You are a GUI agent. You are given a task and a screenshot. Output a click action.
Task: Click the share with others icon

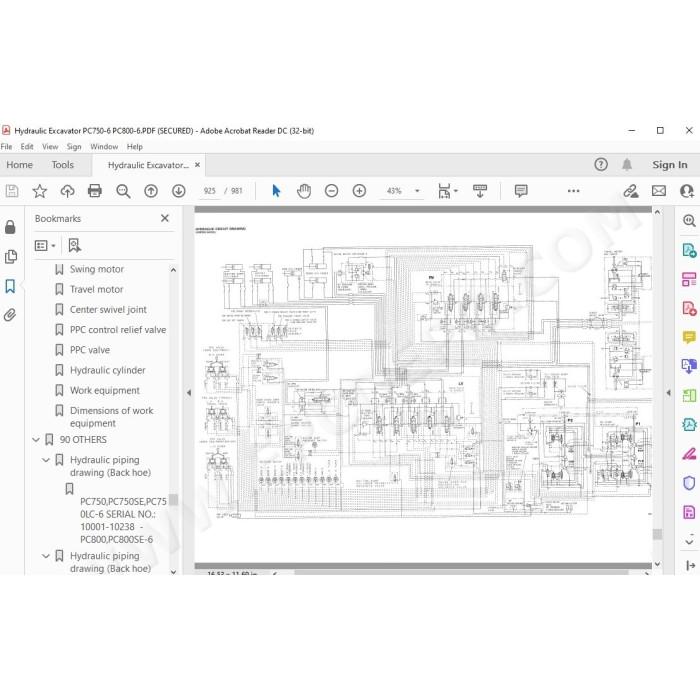[687, 191]
